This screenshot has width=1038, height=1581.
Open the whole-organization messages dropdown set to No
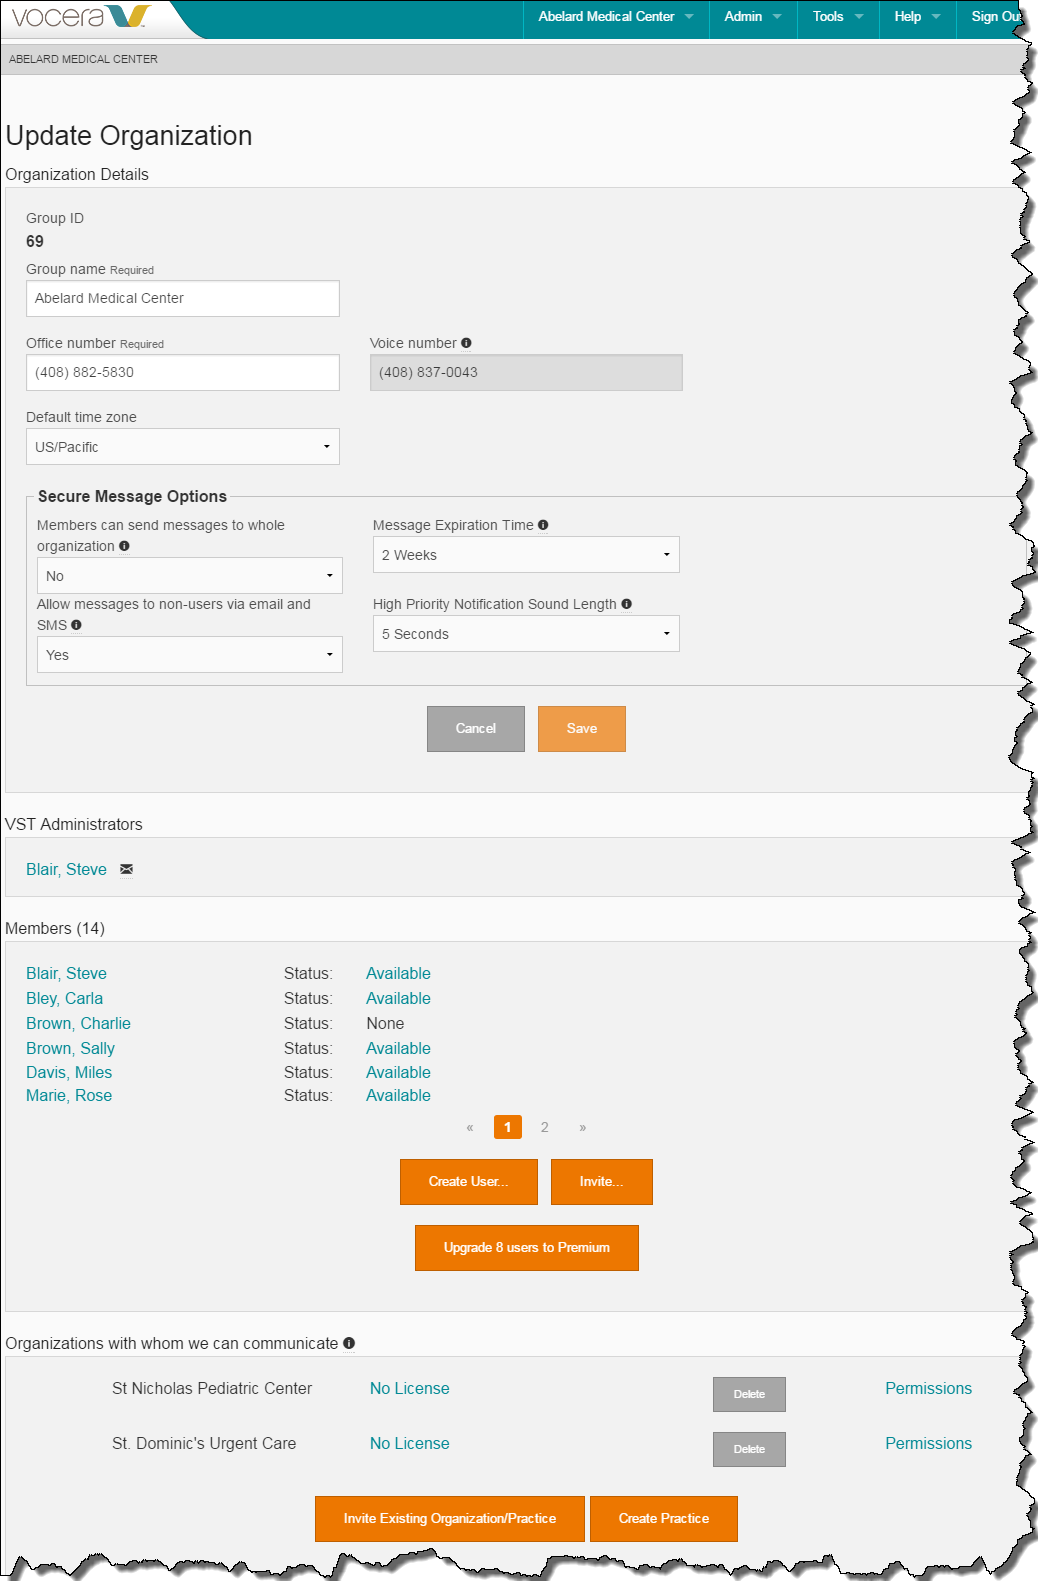pos(190,576)
